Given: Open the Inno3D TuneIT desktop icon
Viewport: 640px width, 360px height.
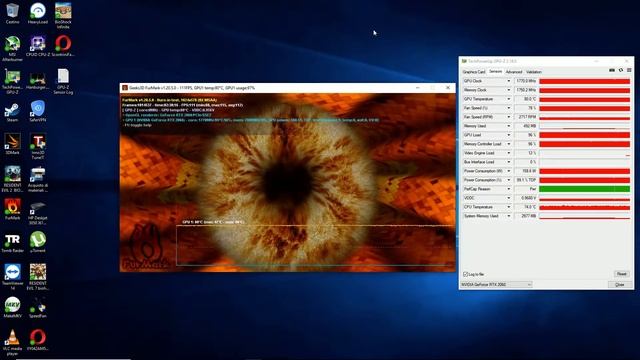Looking at the screenshot, I should (x=38, y=147).
